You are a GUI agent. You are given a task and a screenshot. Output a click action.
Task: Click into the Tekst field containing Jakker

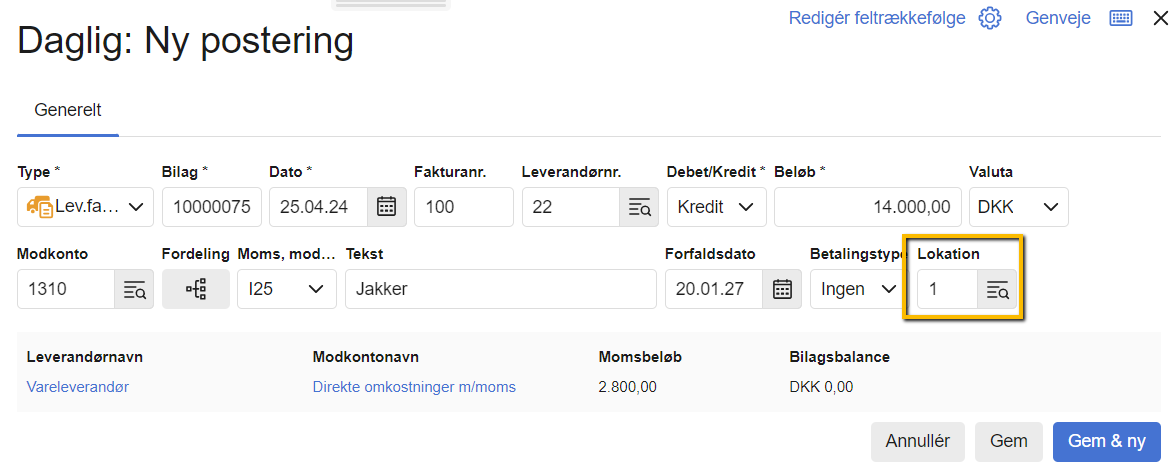click(500, 289)
